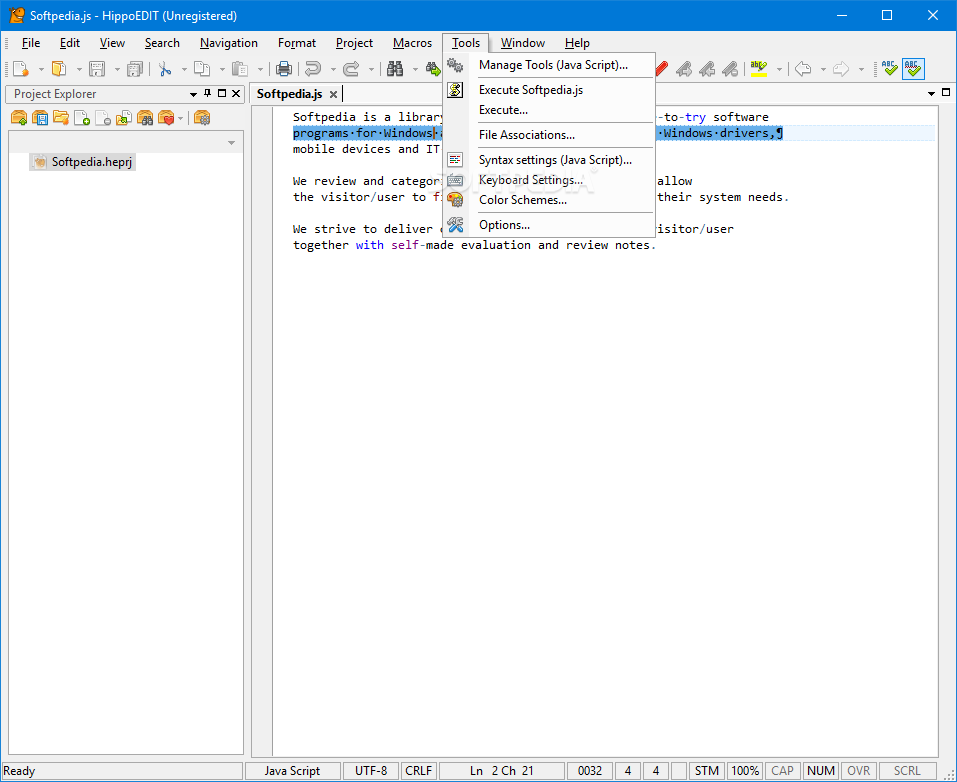Toggle the OVR overwrite mode indicator
The image size is (957, 782).
(x=858, y=771)
